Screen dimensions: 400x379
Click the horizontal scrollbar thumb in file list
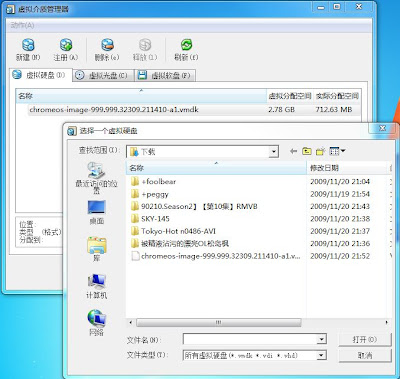click(x=219, y=322)
